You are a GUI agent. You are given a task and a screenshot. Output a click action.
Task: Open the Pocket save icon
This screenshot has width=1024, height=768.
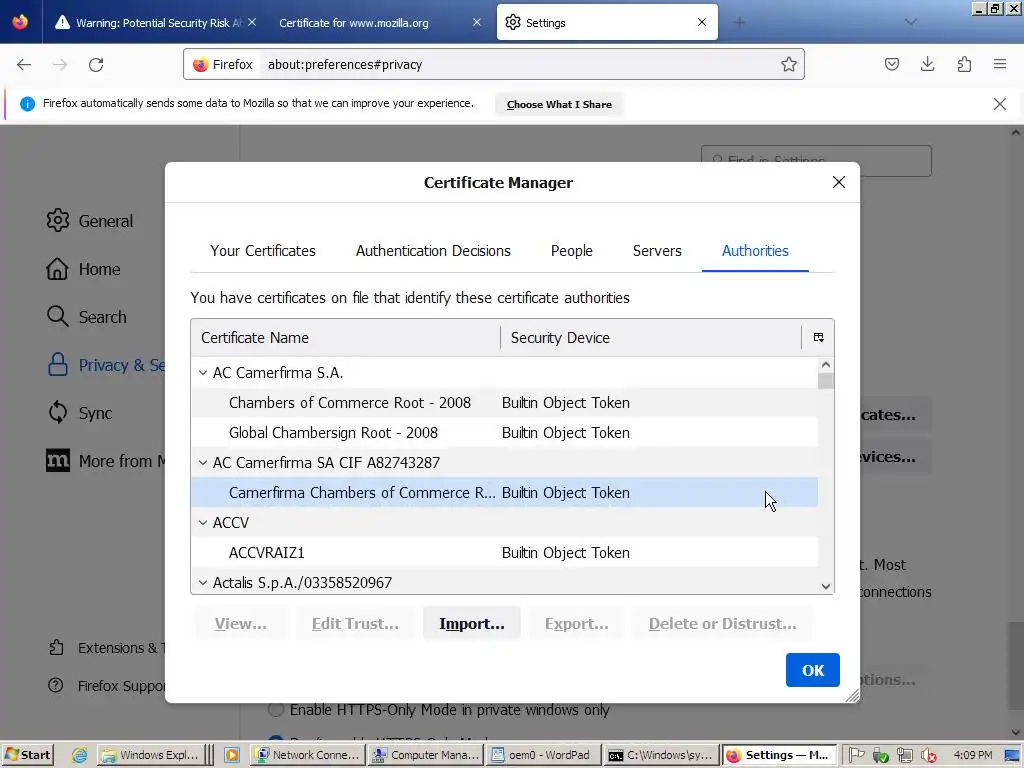click(x=891, y=64)
